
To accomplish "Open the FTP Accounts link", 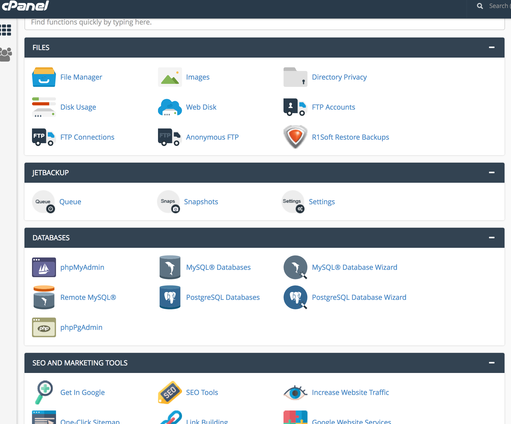I will coord(333,107).
